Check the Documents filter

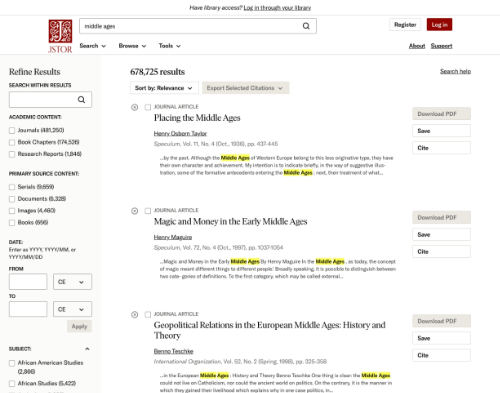(12, 199)
